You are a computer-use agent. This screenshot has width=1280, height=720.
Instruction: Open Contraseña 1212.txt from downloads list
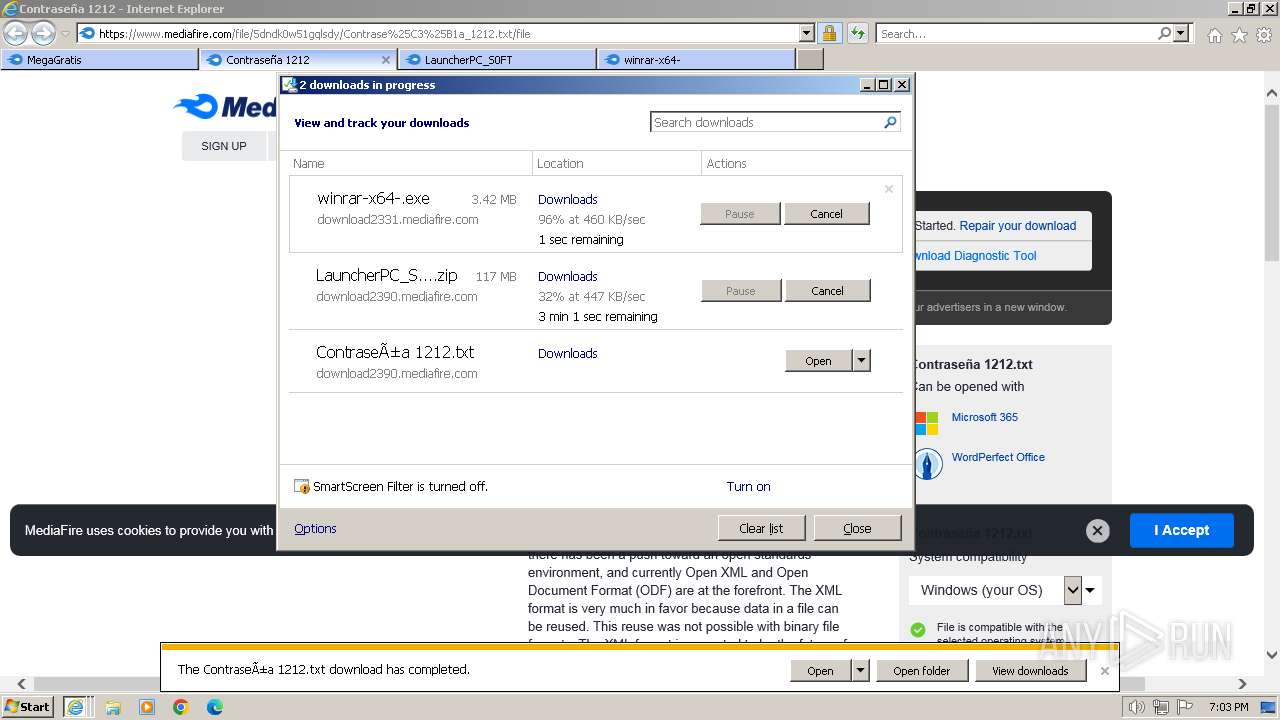pyautogui.click(x=818, y=361)
